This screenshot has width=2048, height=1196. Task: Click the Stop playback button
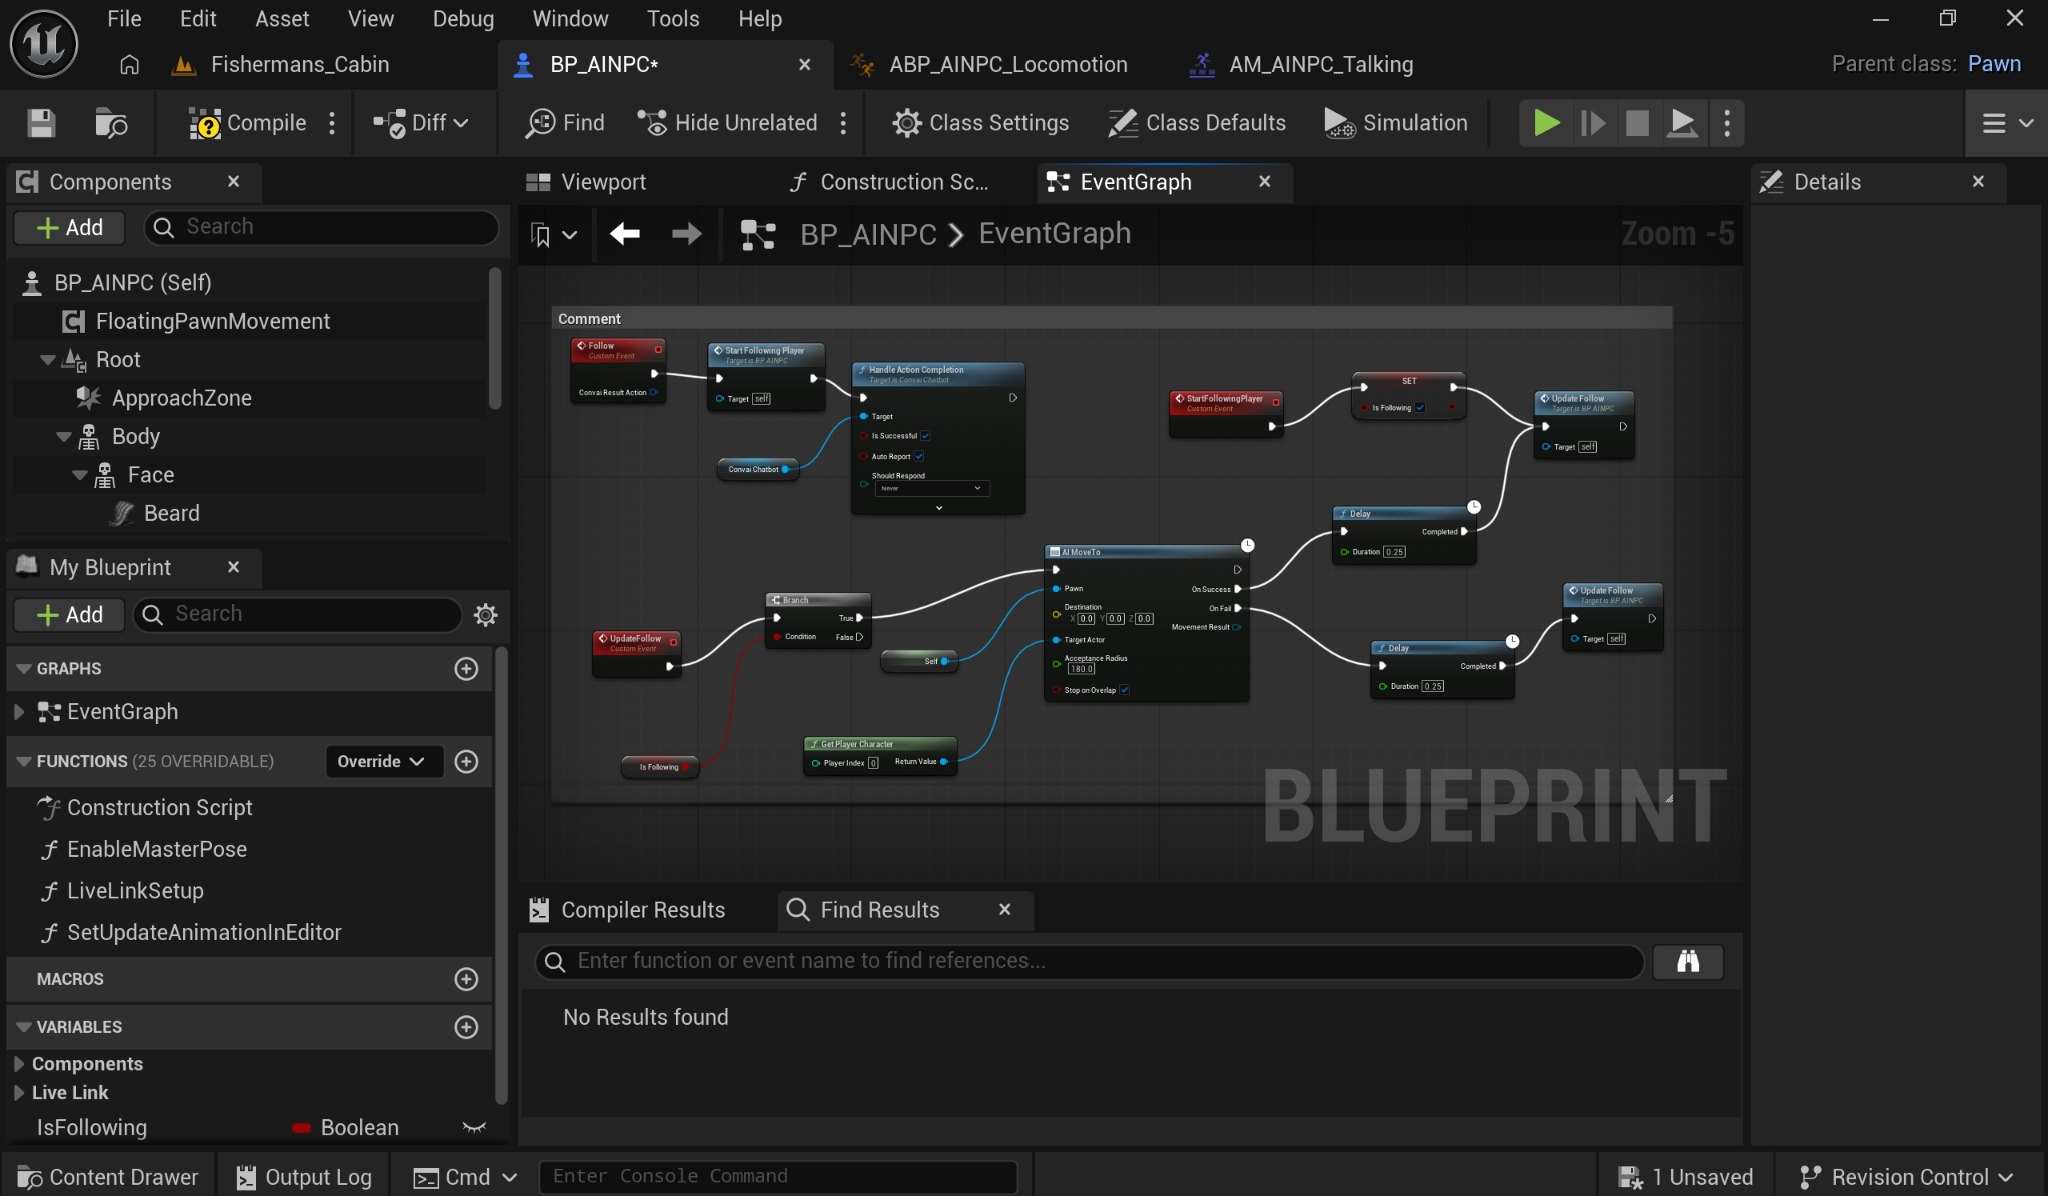click(x=1637, y=123)
